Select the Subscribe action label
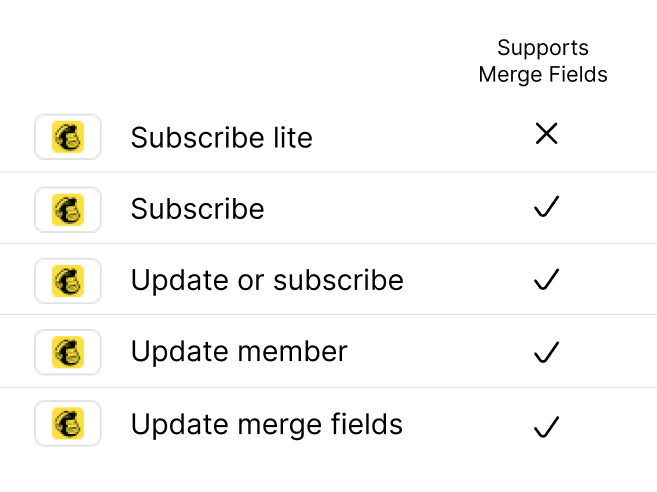The height and width of the screenshot is (492, 657). [x=197, y=209]
